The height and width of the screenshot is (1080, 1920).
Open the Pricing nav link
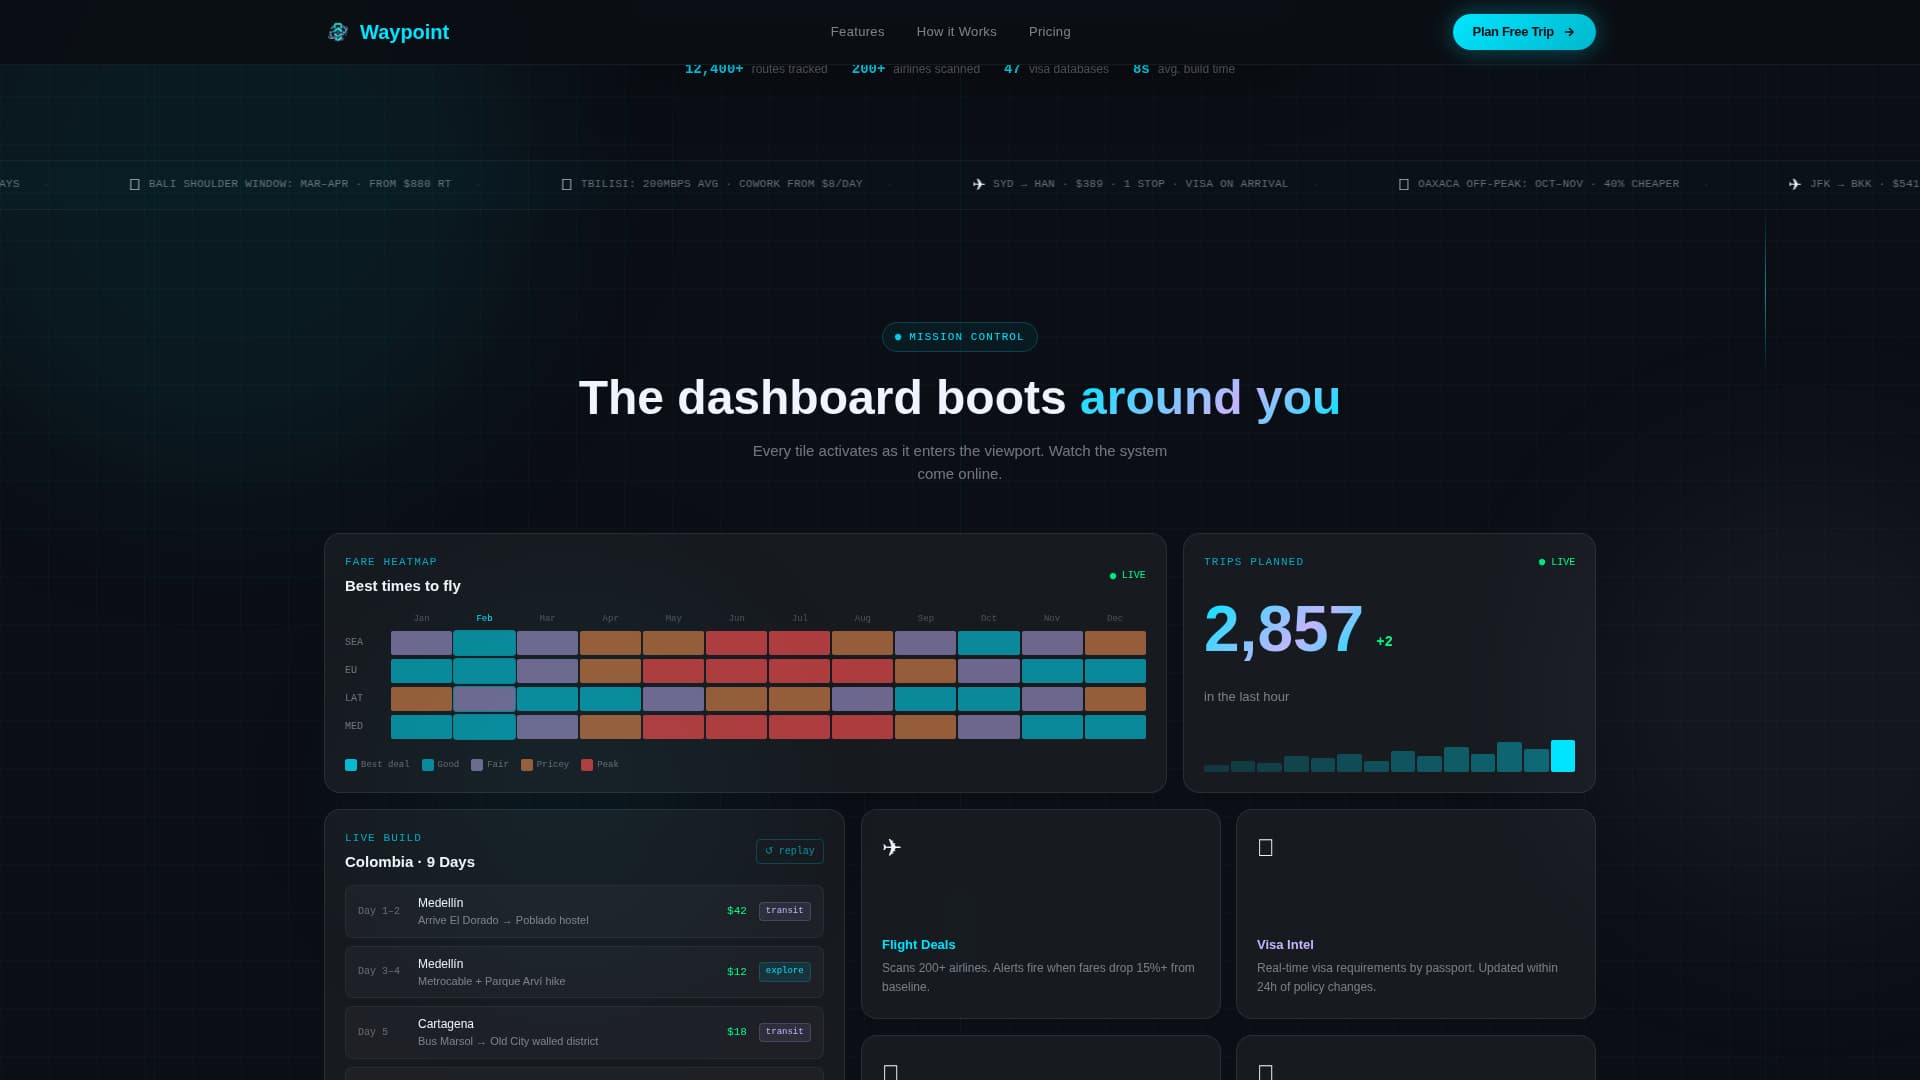pyautogui.click(x=1049, y=32)
